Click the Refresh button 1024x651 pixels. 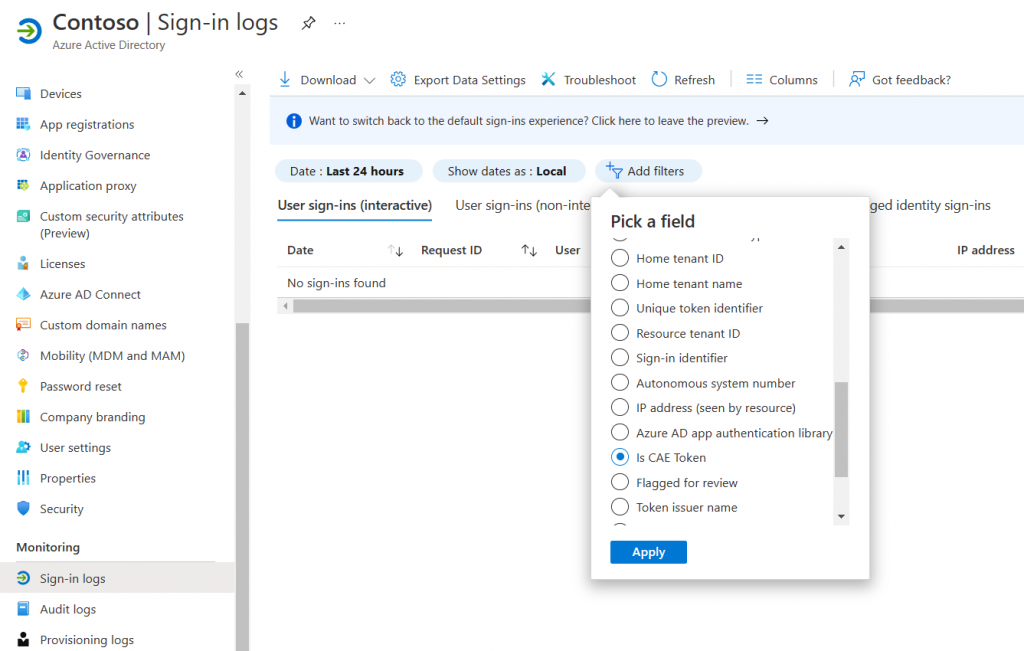click(683, 80)
